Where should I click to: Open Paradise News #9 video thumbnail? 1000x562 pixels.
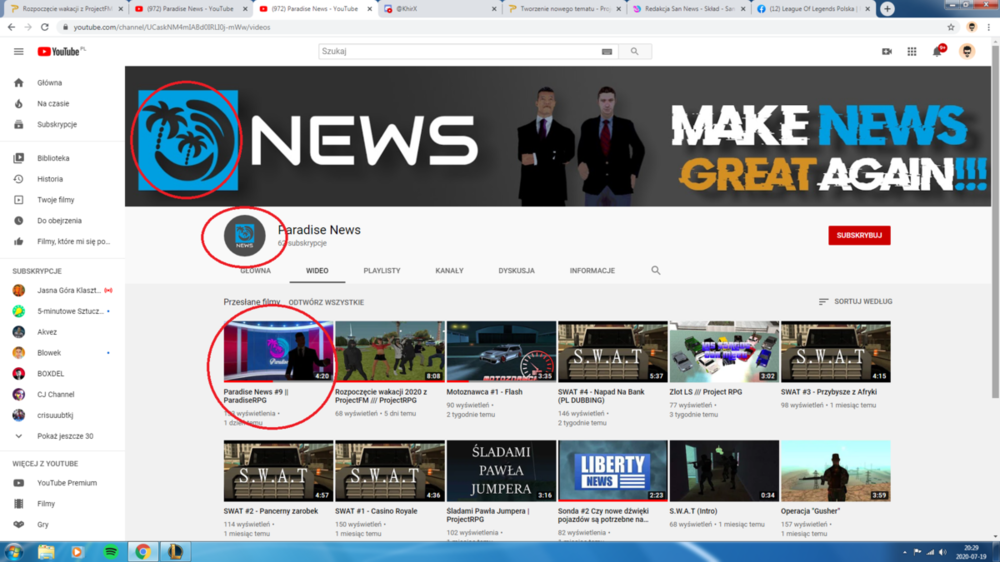[278, 351]
